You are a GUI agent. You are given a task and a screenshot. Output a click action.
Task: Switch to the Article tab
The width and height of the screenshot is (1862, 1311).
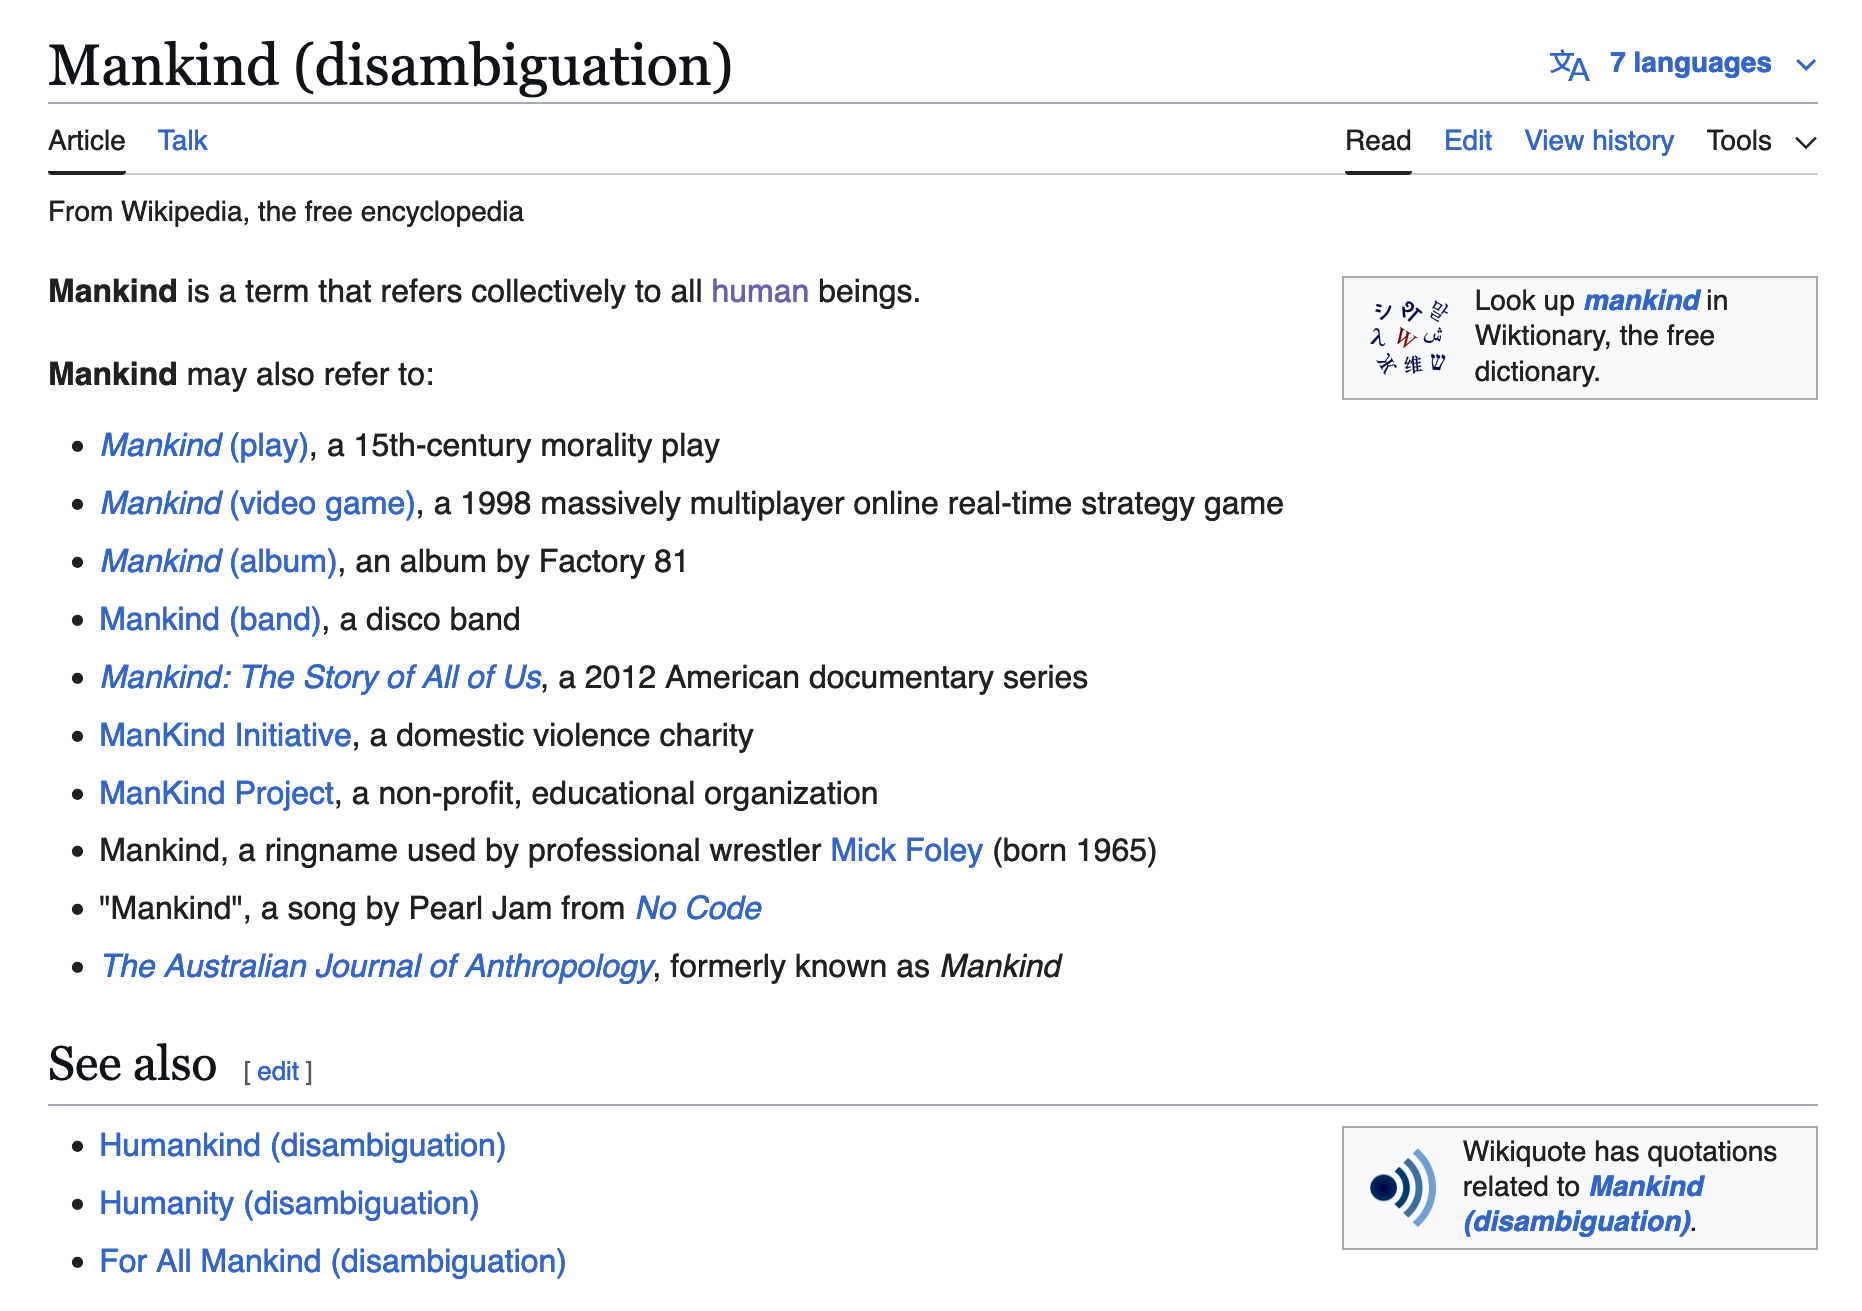click(87, 141)
